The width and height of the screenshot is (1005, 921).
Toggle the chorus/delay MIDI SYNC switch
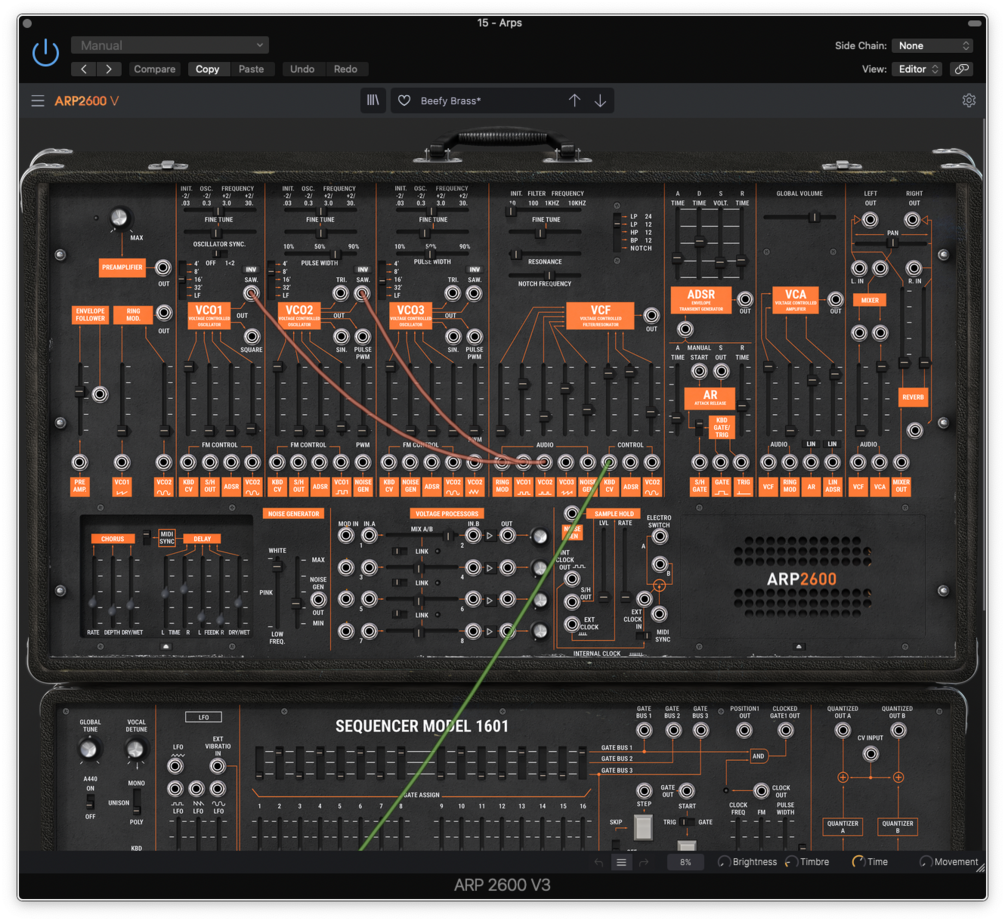[147, 536]
